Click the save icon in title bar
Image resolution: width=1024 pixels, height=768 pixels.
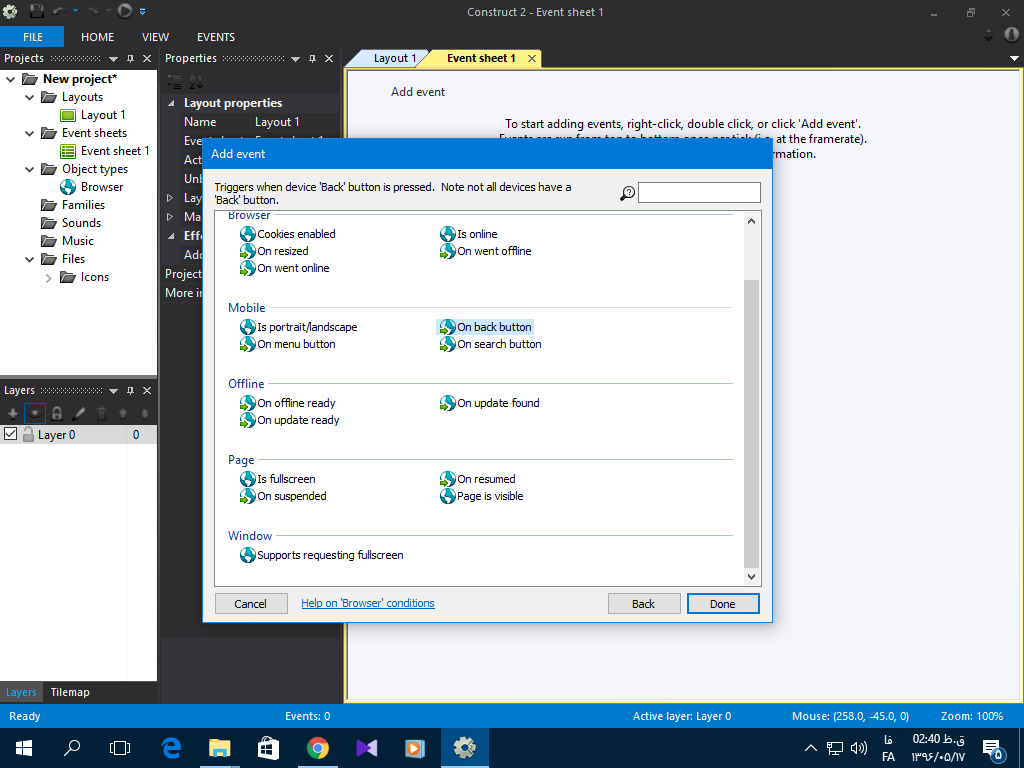pyautogui.click(x=37, y=11)
